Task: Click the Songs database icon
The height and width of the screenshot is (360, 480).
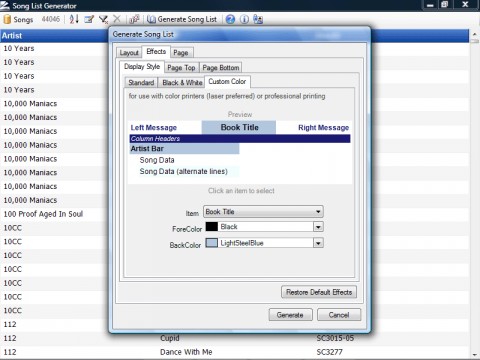Action: (7, 19)
